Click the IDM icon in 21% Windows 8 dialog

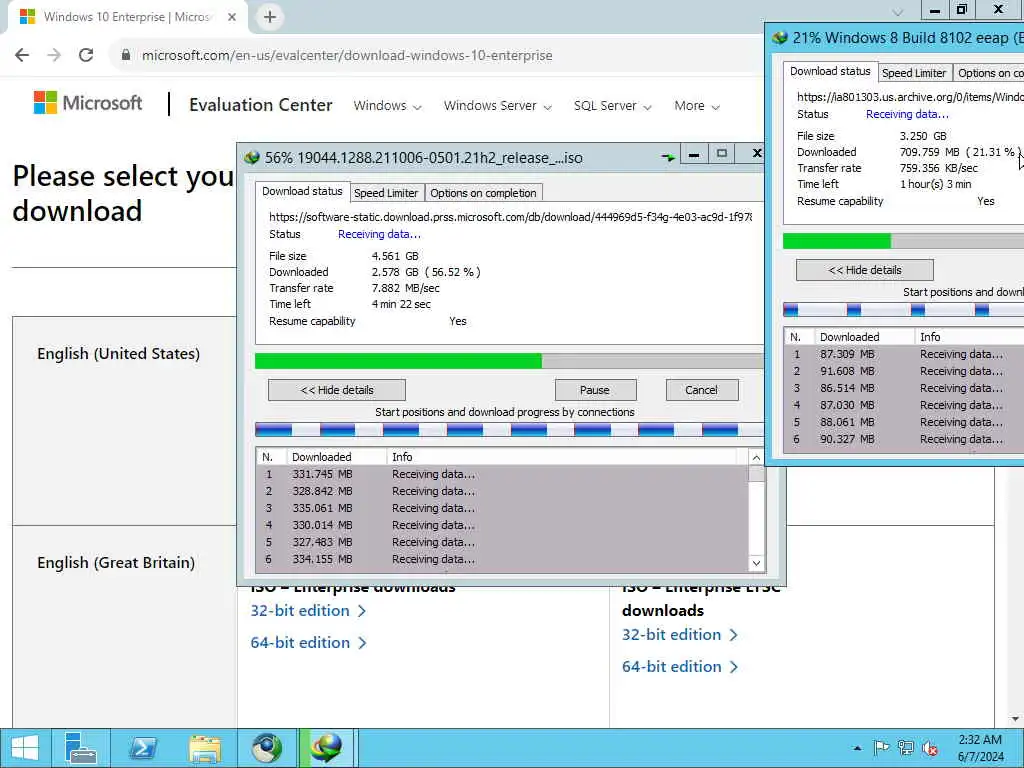click(x=780, y=38)
